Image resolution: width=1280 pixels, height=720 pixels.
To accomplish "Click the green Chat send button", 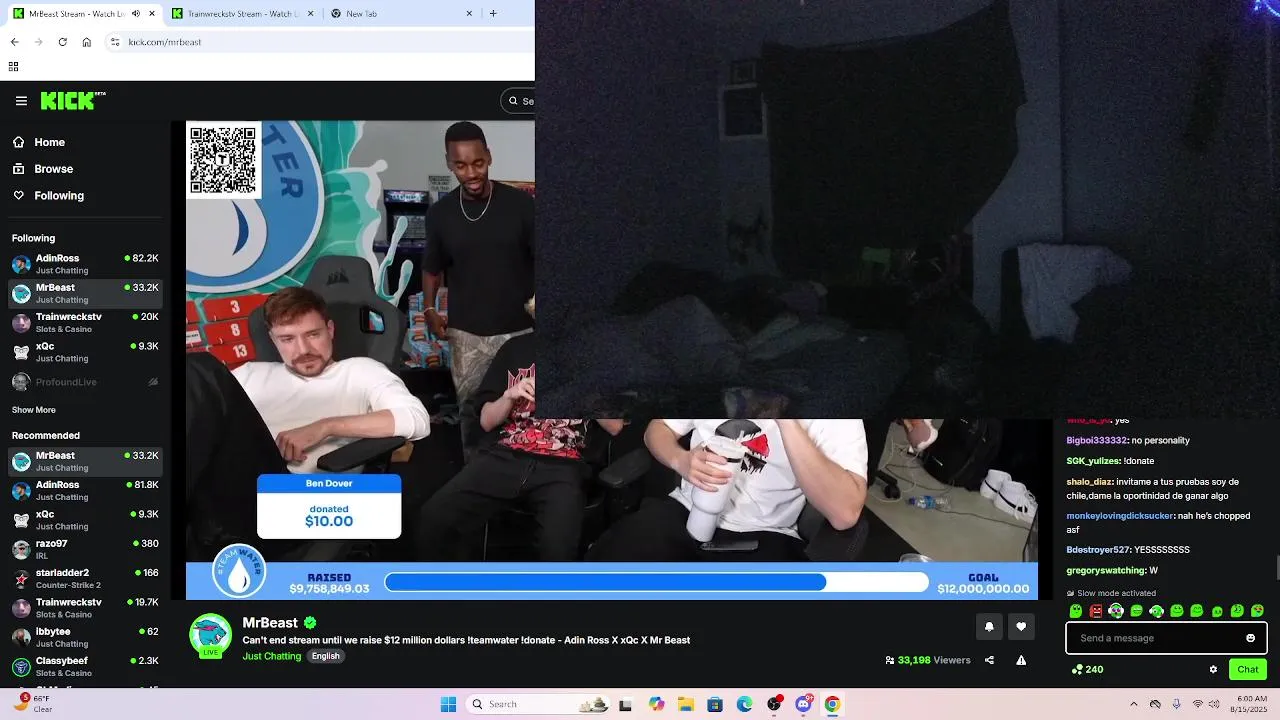I will 1248,670.
